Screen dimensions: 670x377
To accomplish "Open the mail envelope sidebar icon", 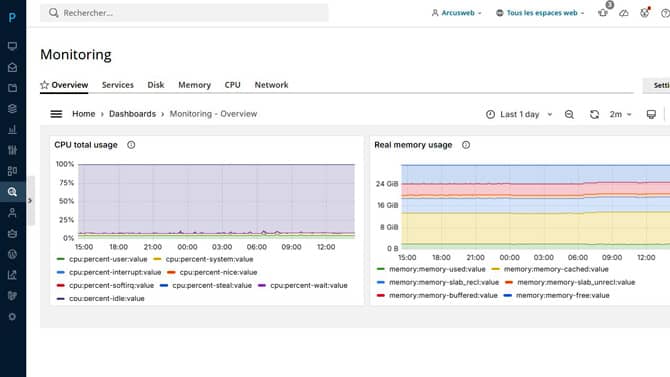I will pos(12,67).
